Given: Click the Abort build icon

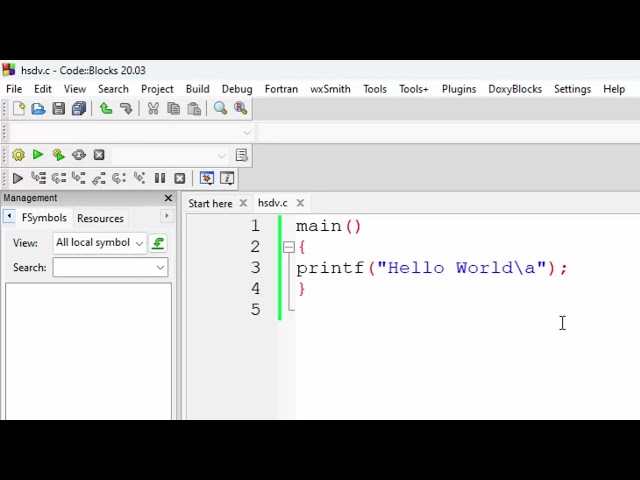Looking at the screenshot, I should click(x=99, y=155).
